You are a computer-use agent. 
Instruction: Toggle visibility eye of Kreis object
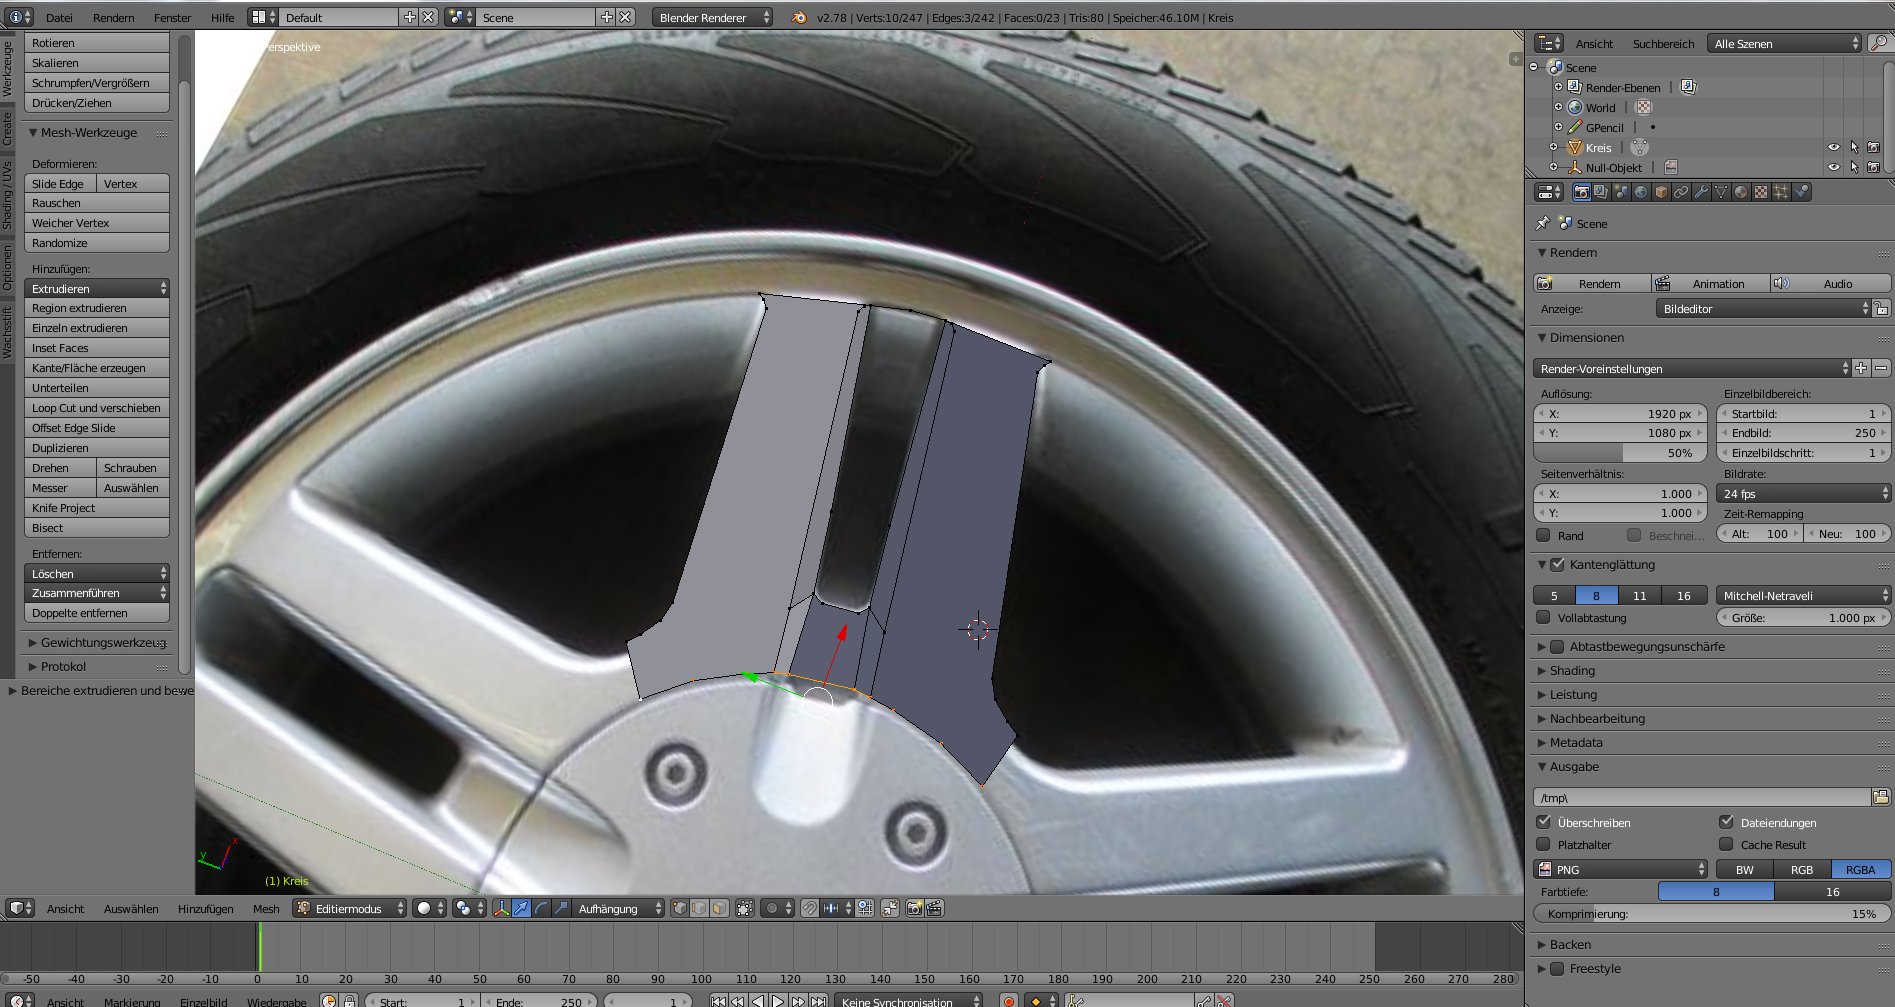point(1834,147)
